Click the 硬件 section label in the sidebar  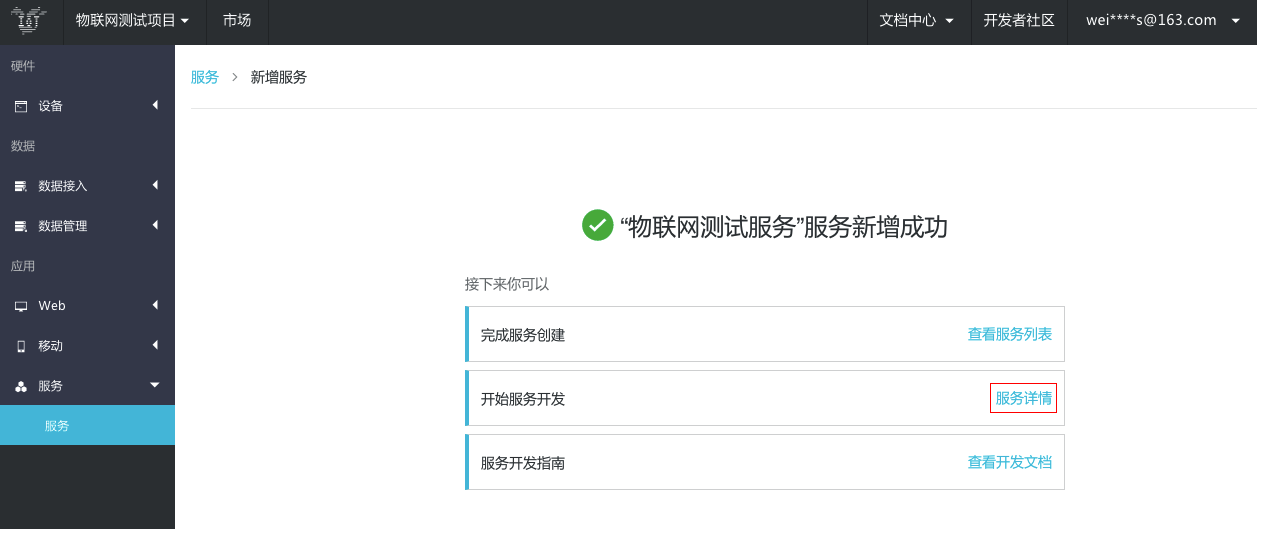23,66
